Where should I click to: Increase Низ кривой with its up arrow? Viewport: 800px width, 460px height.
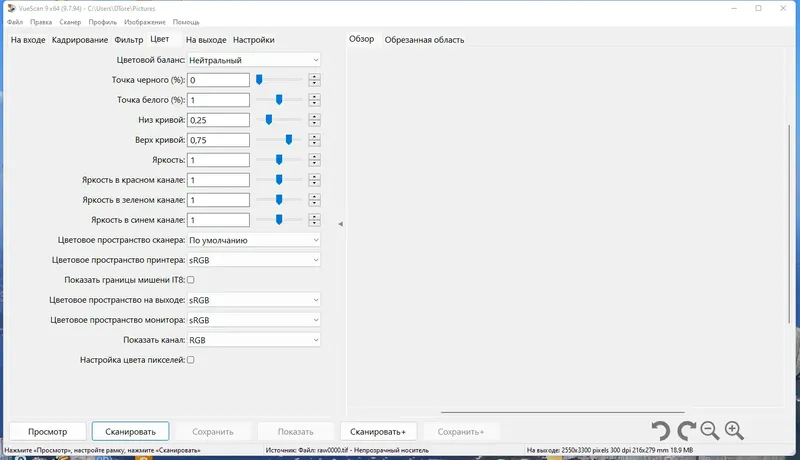pyautogui.click(x=314, y=117)
